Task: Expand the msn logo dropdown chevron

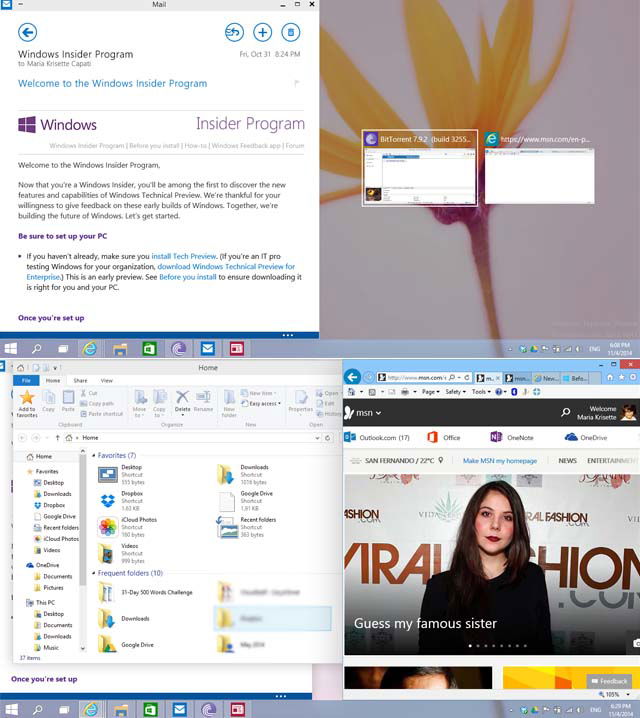Action: click(x=379, y=413)
